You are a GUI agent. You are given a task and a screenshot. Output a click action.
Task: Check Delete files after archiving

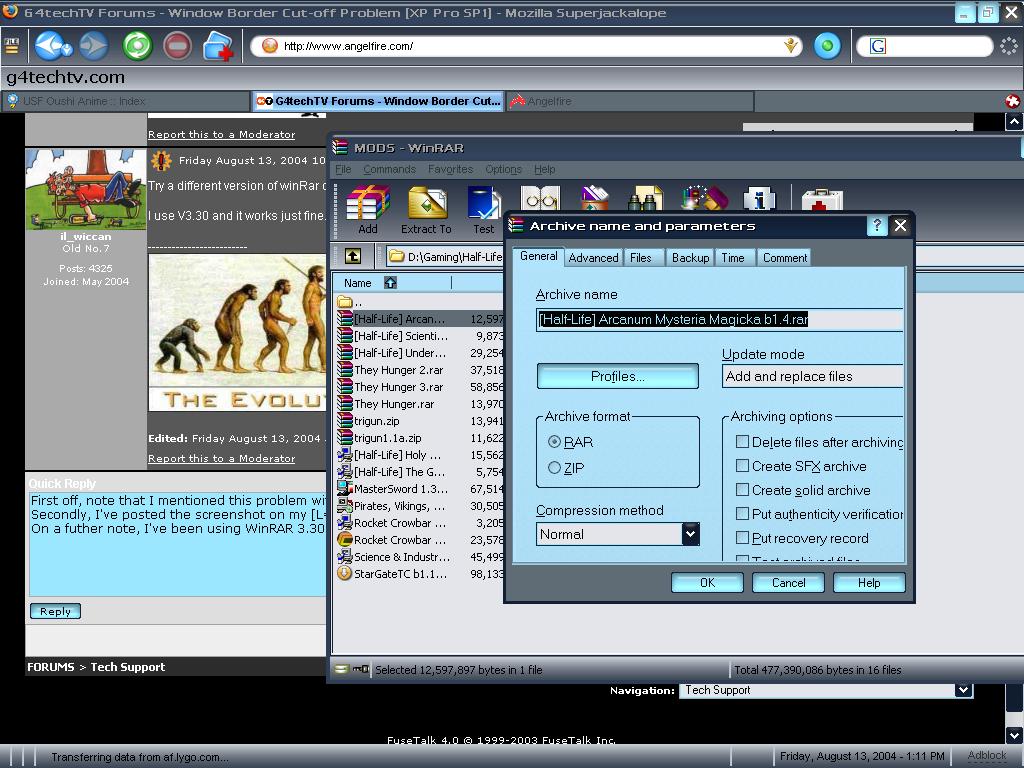pyautogui.click(x=742, y=442)
